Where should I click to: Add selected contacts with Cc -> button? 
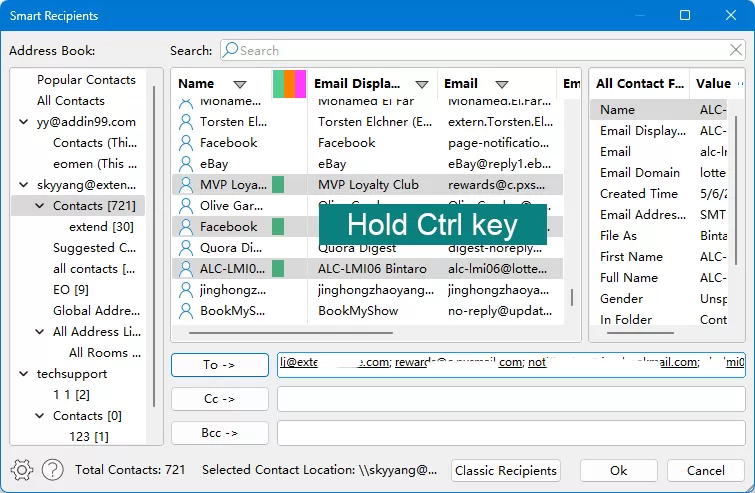[x=220, y=399]
